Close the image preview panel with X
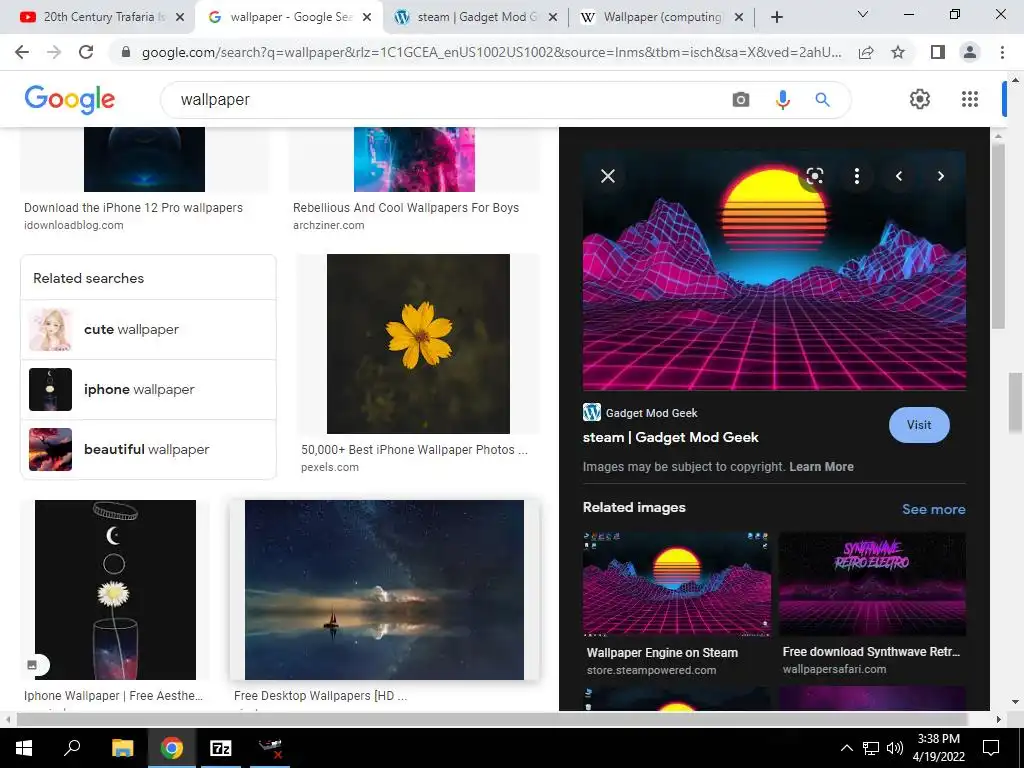Viewport: 1024px width, 768px height. click(608, 176)
